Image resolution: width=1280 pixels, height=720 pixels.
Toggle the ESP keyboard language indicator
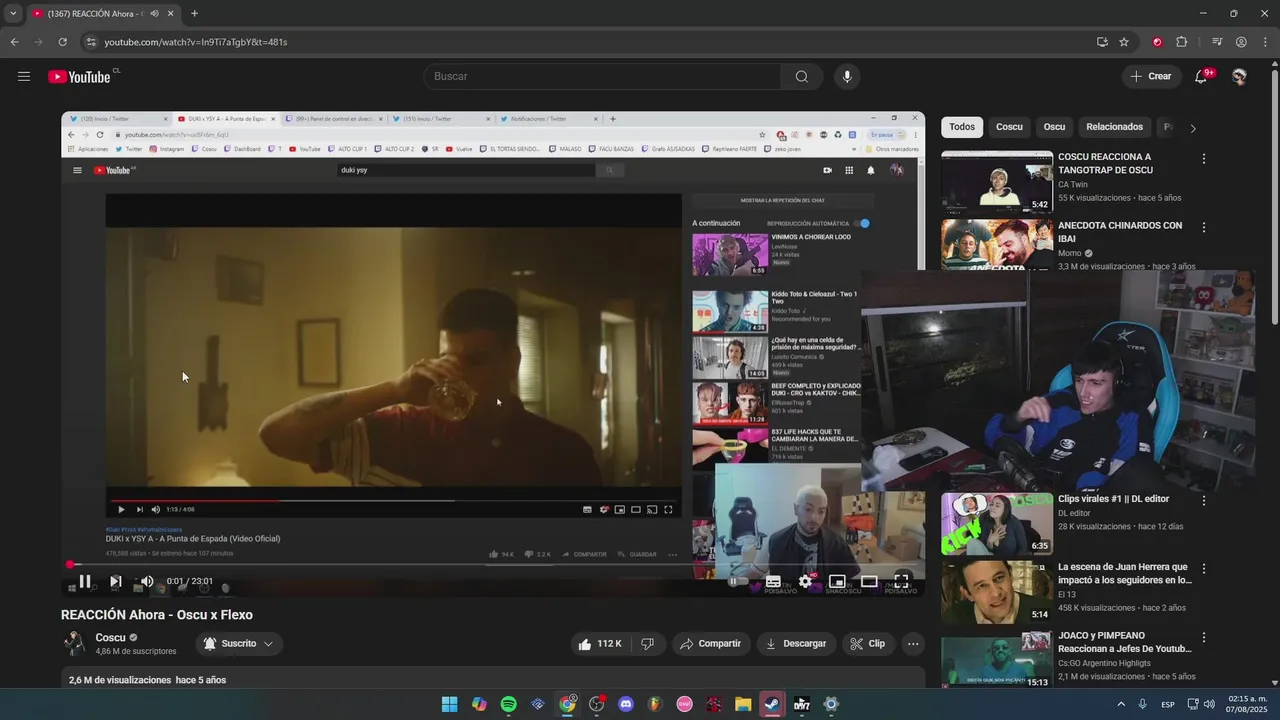(x=1168, y=705)
